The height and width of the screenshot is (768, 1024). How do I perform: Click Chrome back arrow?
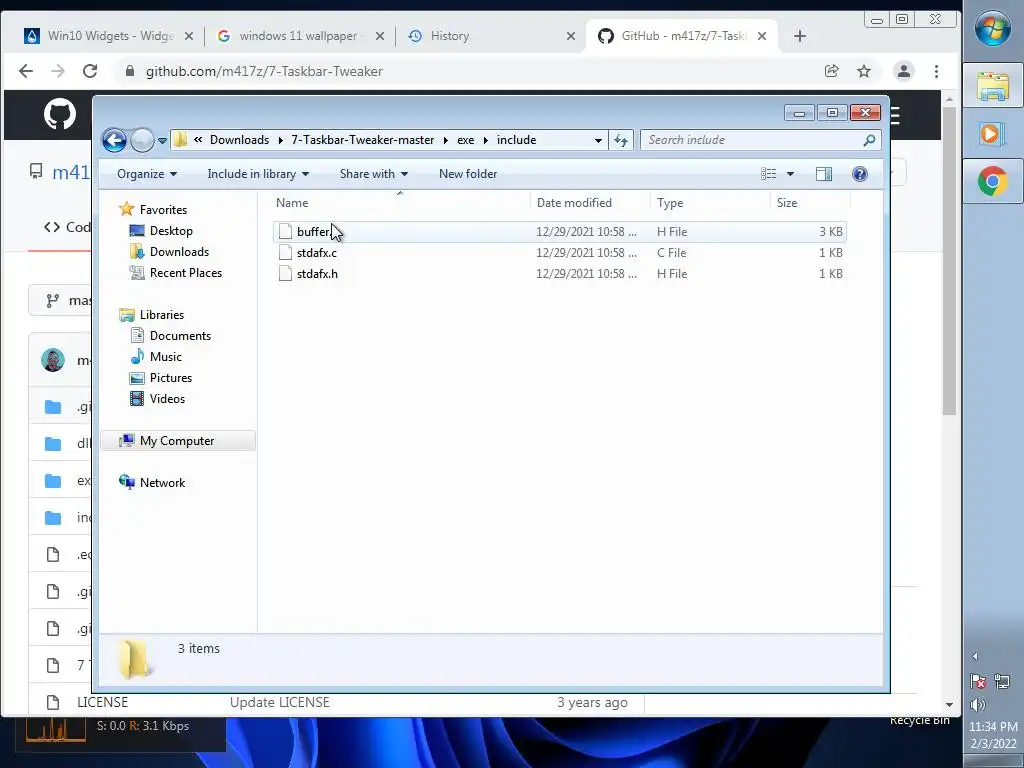pyautogui.click(x=25, y=71)
